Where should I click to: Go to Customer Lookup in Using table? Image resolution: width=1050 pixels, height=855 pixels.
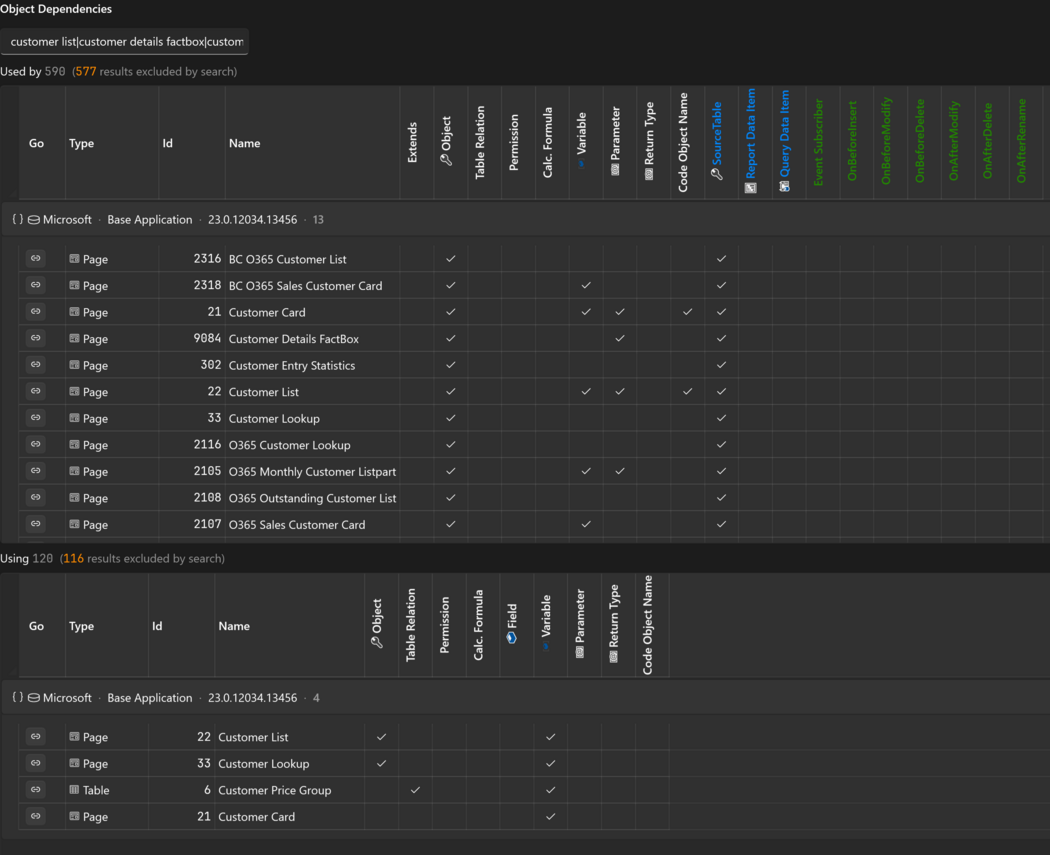(35, 763)
